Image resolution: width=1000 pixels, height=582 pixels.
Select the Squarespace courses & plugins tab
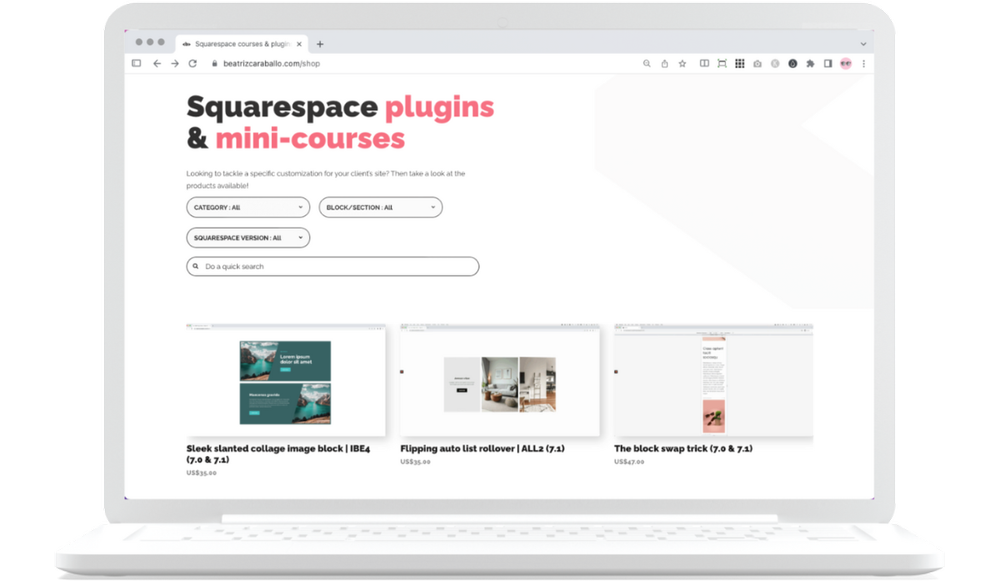click(242, 44)
